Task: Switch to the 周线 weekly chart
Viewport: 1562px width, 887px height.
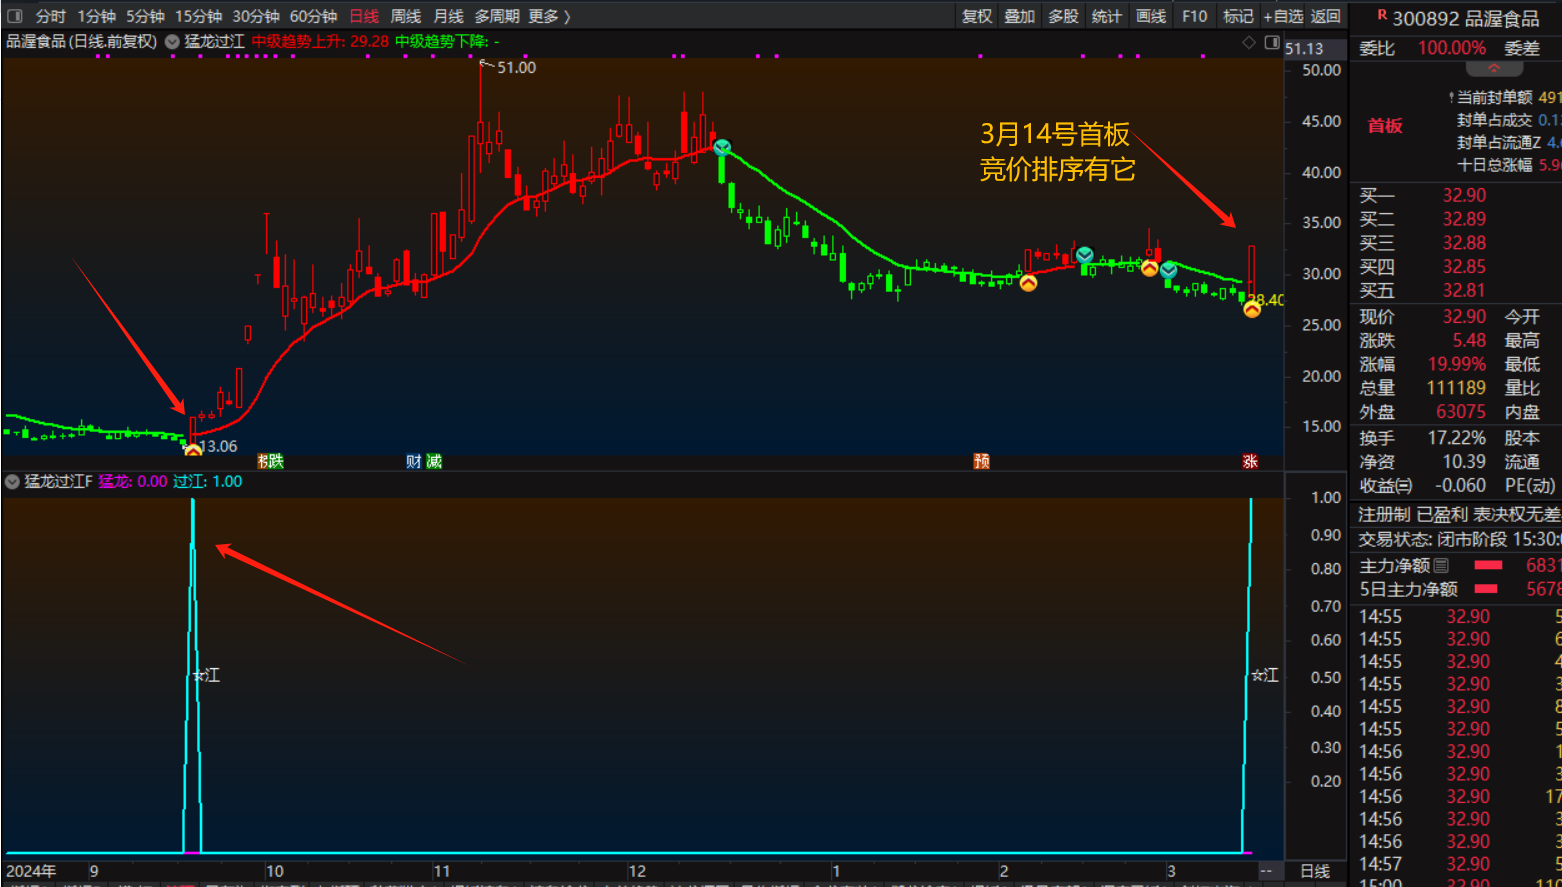Action: (405, 16)
